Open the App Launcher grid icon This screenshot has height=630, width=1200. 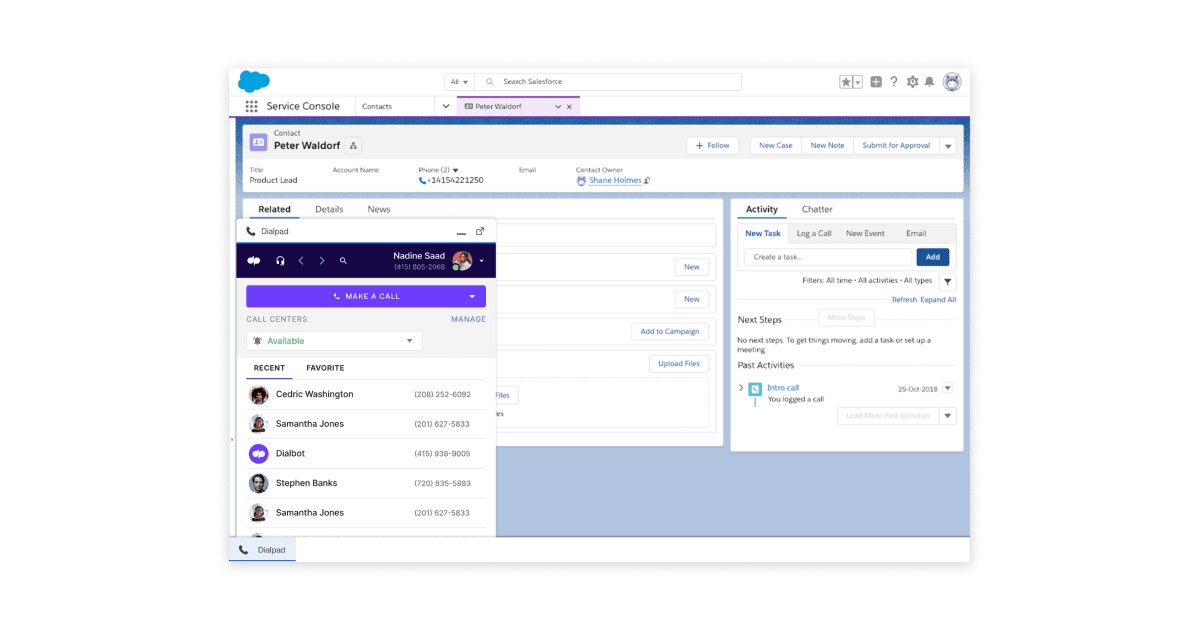pyautogui.click(x=251, y=106)
